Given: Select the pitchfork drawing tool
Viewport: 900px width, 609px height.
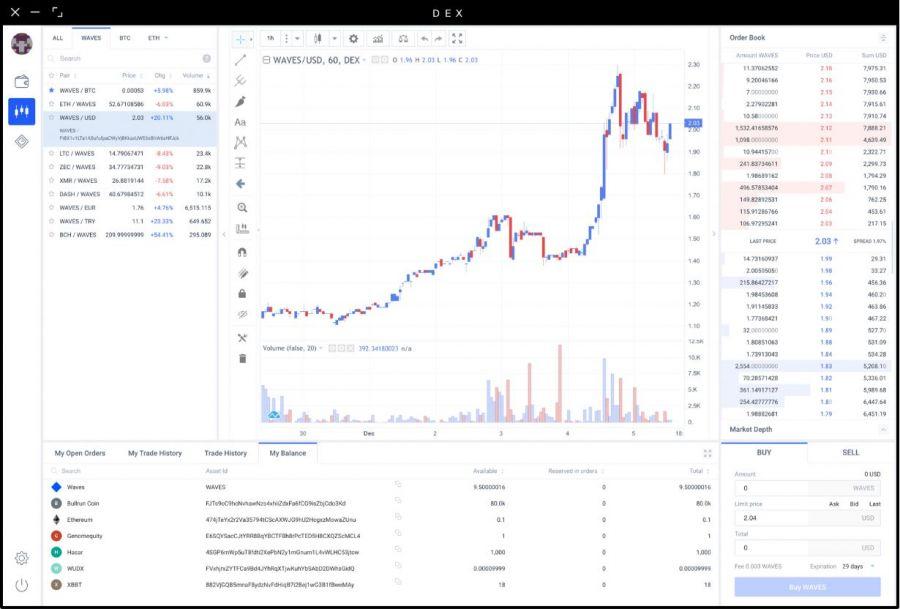Looking at the screenshot, I should coord(241,80).
